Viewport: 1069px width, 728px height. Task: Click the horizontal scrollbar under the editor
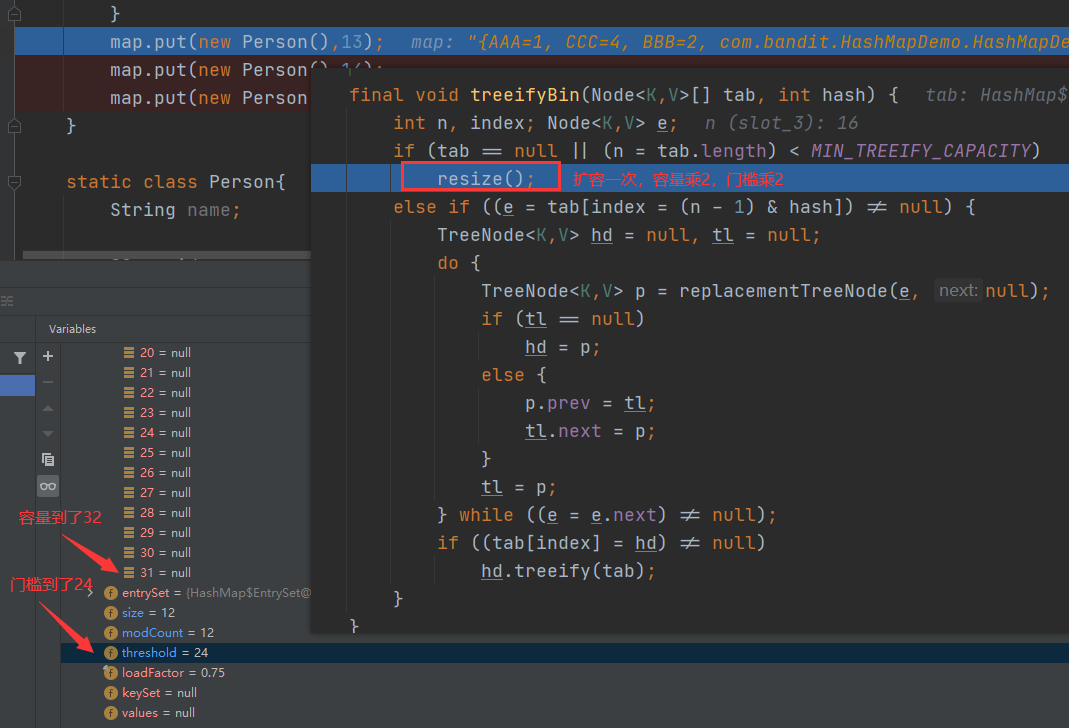tap(166, 255)
